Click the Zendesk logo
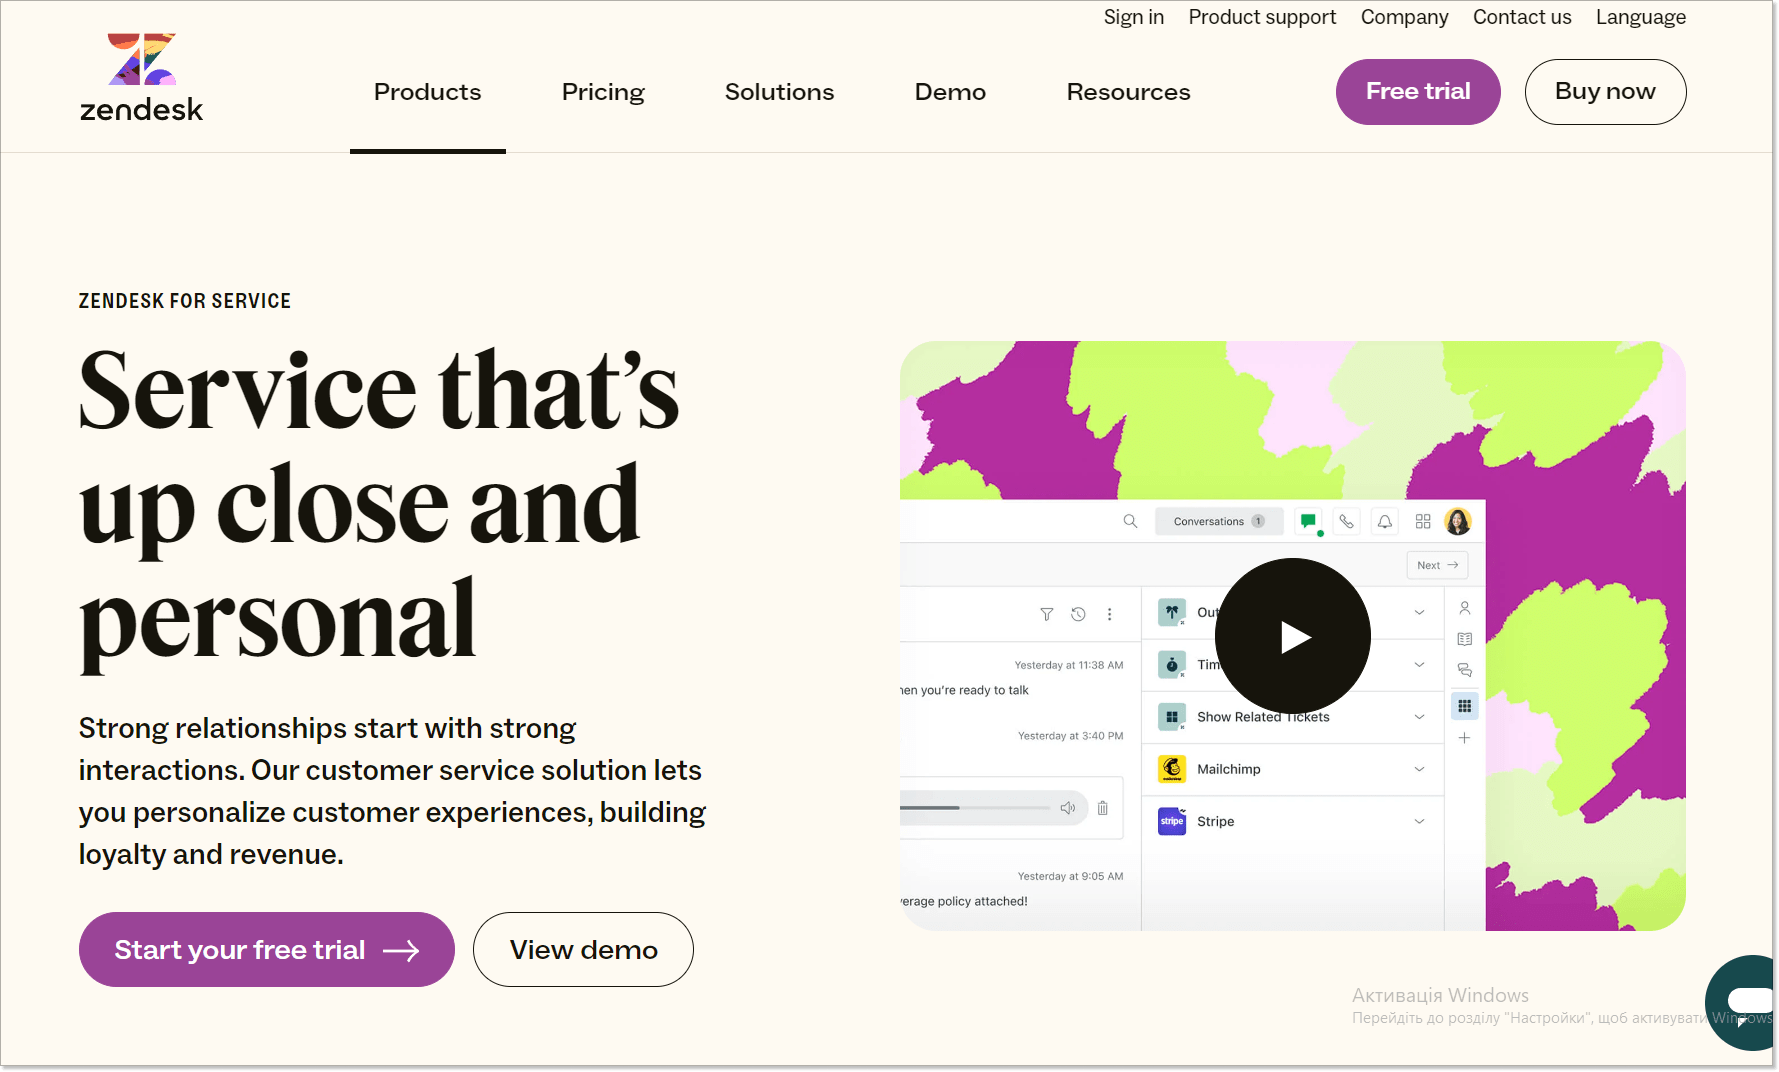This screenshot has width=1779, height=1072. click(x=141, y=78)
